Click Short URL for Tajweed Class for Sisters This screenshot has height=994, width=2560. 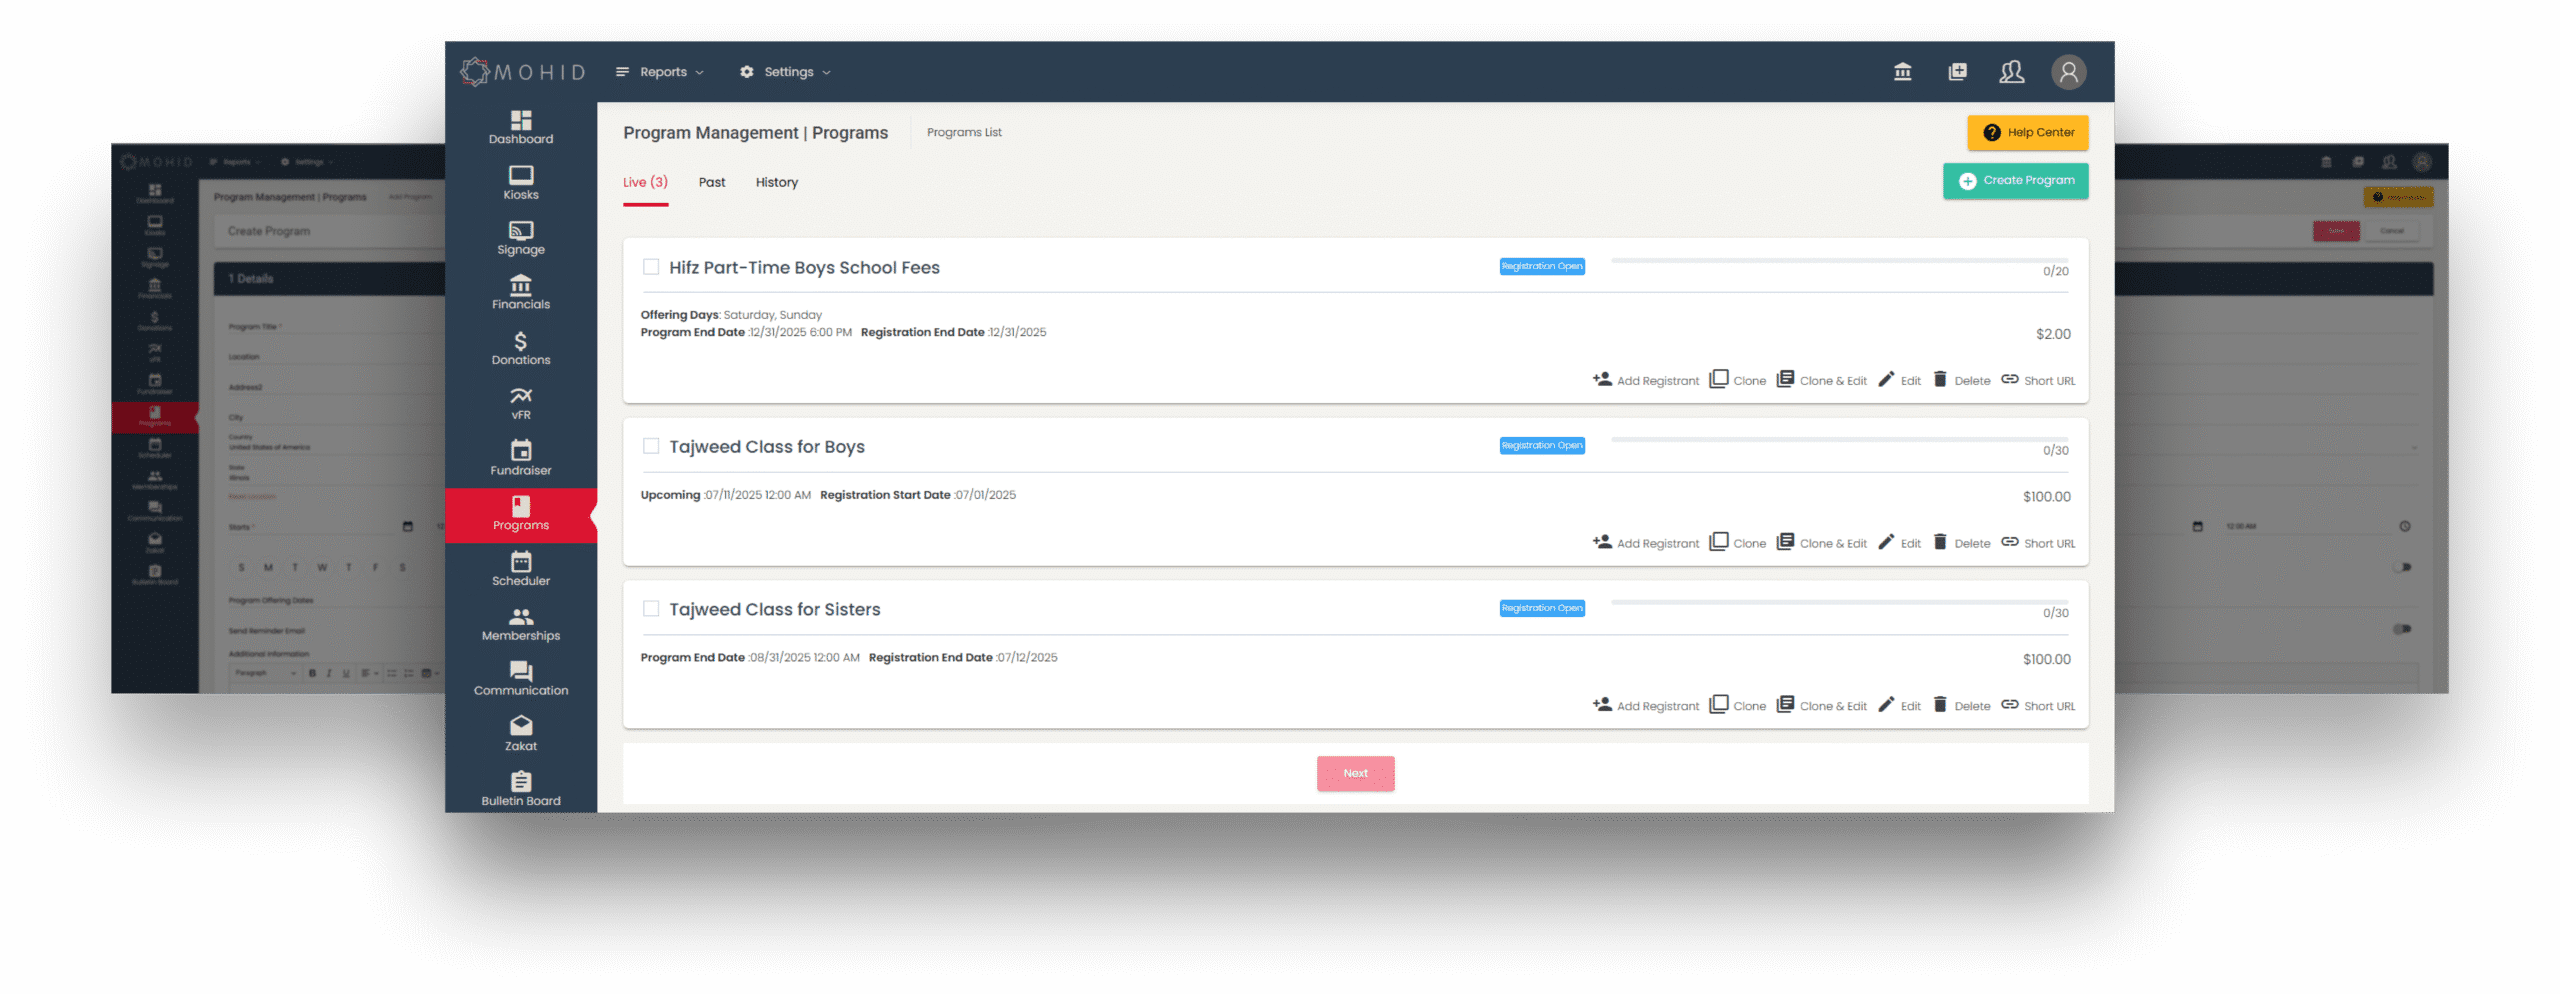point(2038,706)
